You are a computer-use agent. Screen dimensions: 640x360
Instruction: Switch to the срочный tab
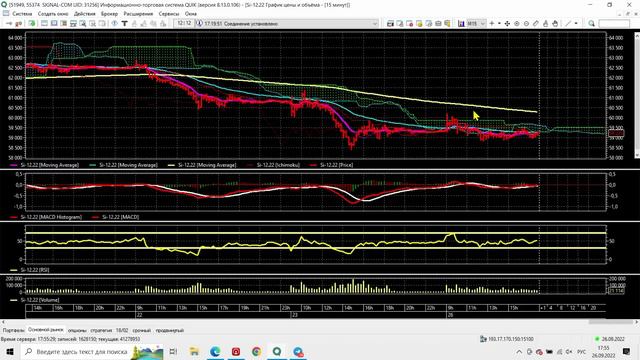(x=142, y=330)
